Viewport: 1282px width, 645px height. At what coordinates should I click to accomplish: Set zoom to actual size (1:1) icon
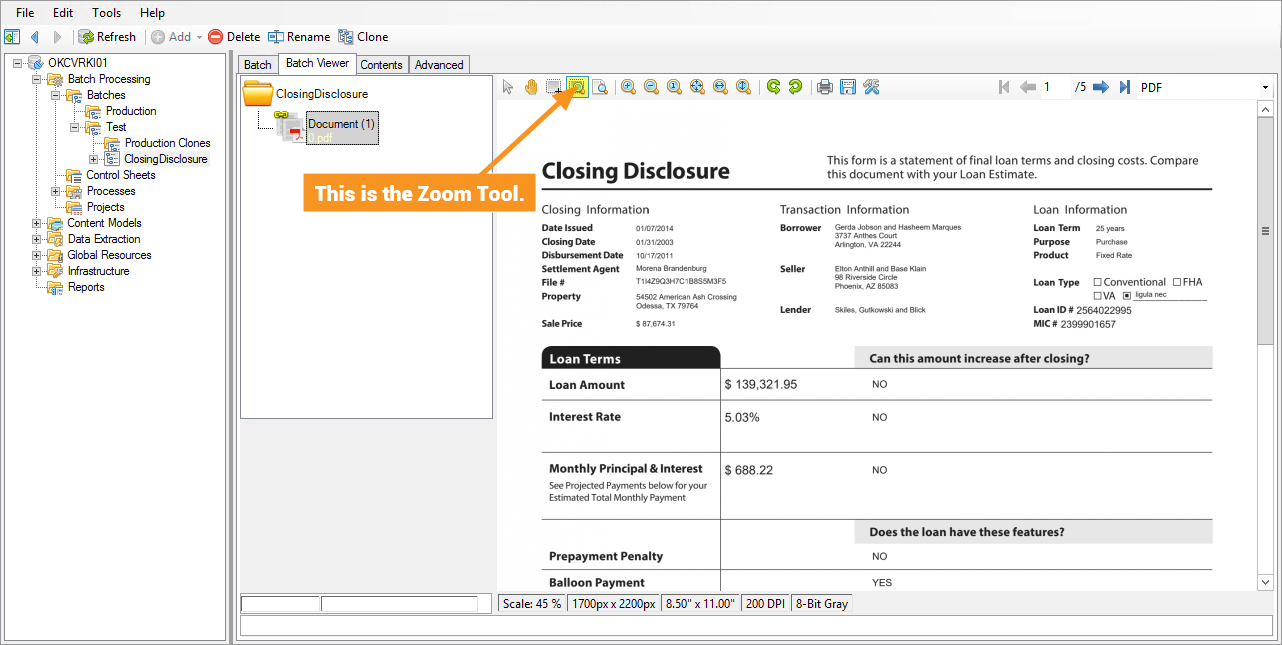(674, 87)
